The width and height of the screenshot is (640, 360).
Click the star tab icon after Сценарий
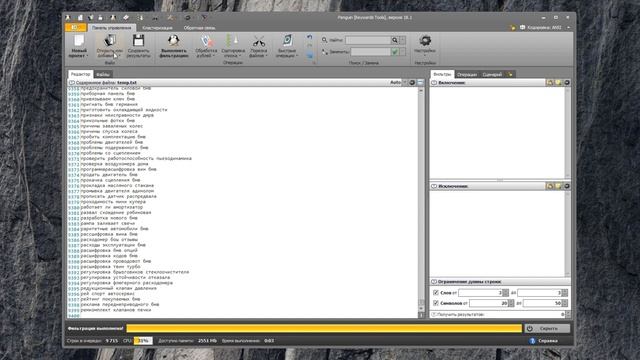pos(510,74)
